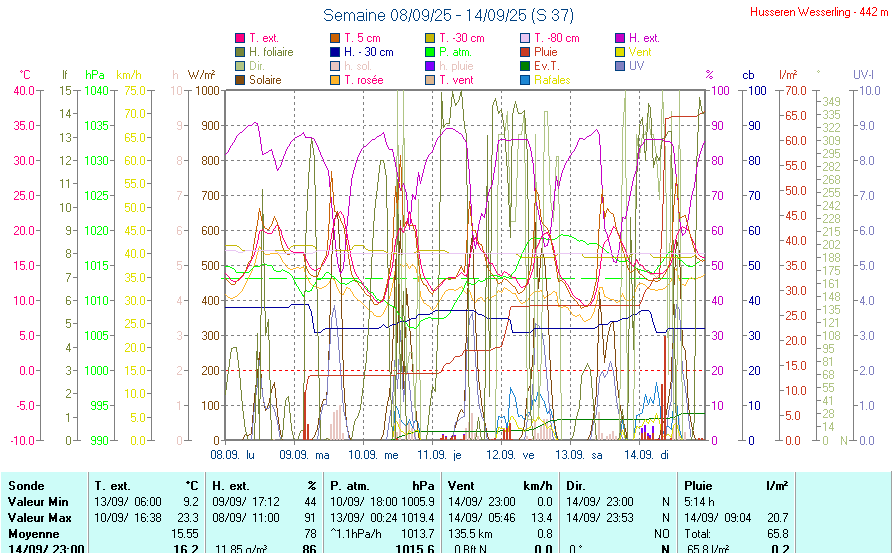Screen dimensions: 892x553
Task: Click the 'Valeur Min' row label
Action: pyautogui.click(x=38, y=502)
